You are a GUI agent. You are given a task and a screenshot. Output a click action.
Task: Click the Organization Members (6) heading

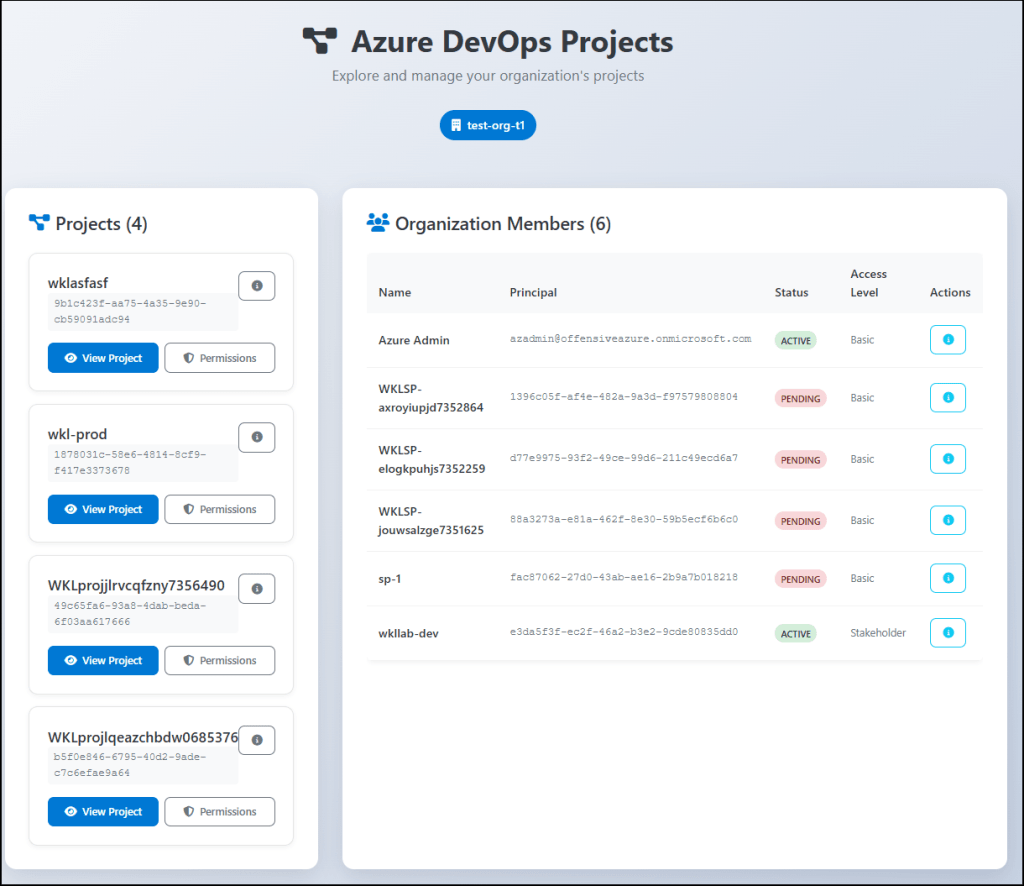coord(503,224)
